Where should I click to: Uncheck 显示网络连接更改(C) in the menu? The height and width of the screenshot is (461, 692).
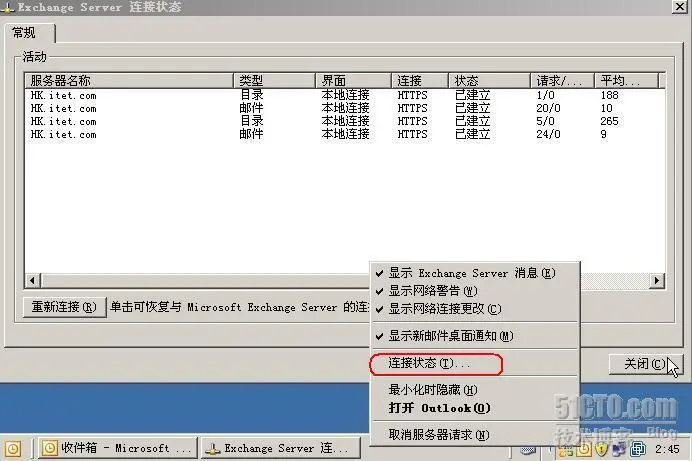[474, 309]
